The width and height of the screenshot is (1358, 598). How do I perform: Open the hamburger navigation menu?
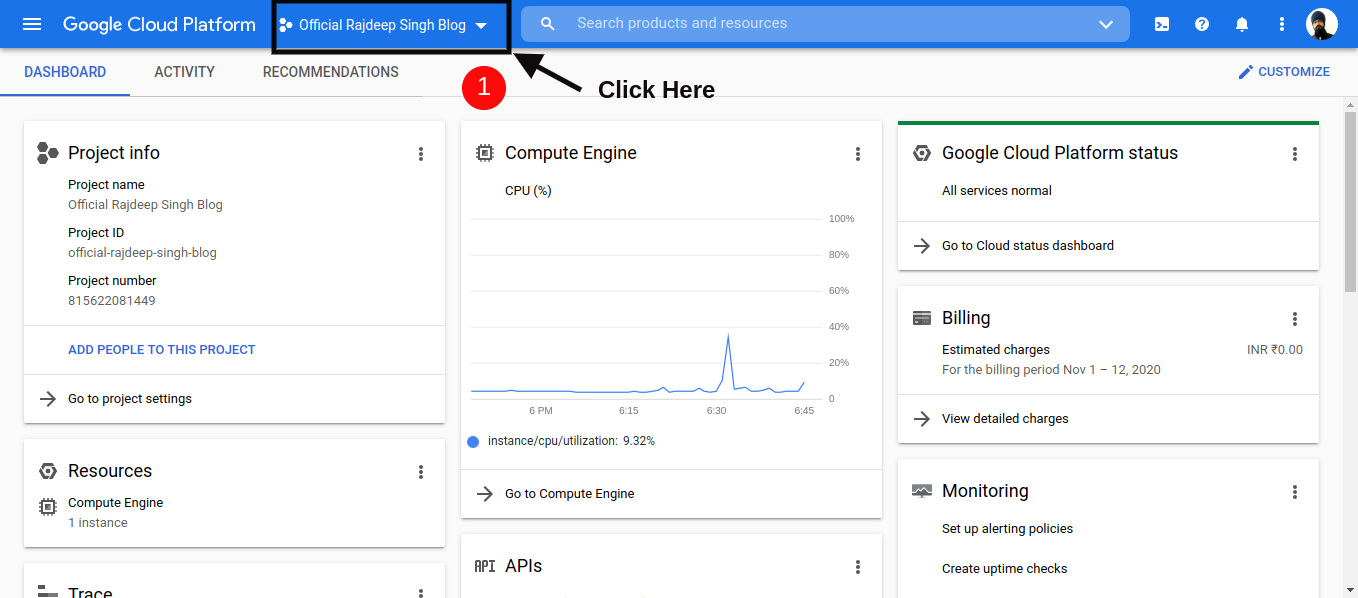pyautogui.click(x=32, y=24)
